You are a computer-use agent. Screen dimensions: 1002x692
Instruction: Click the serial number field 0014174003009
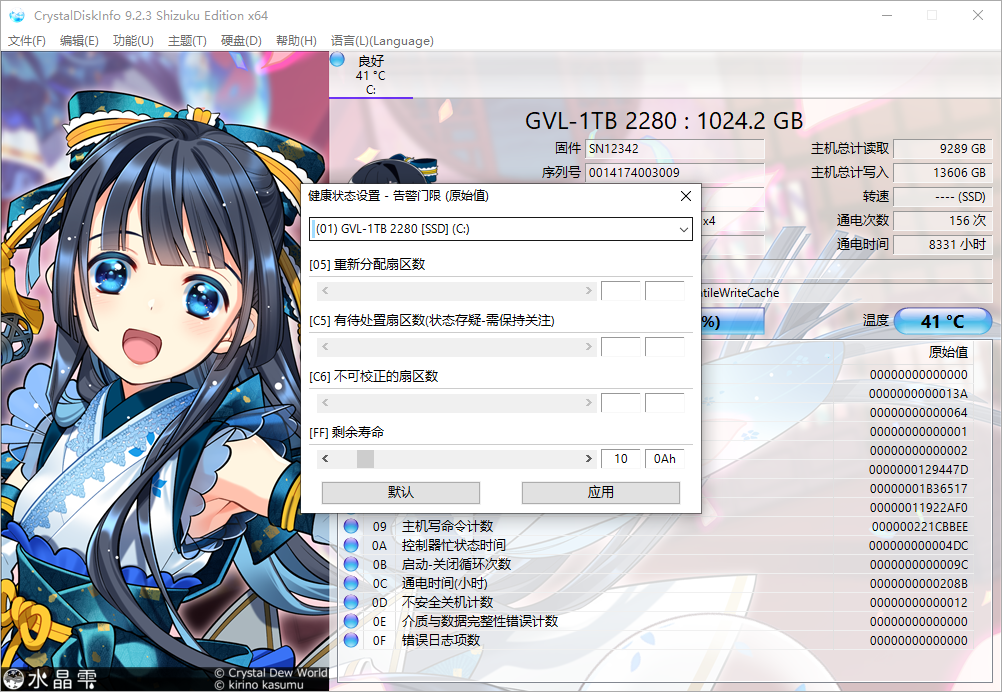pyautogui.click(x=675, y=173)
